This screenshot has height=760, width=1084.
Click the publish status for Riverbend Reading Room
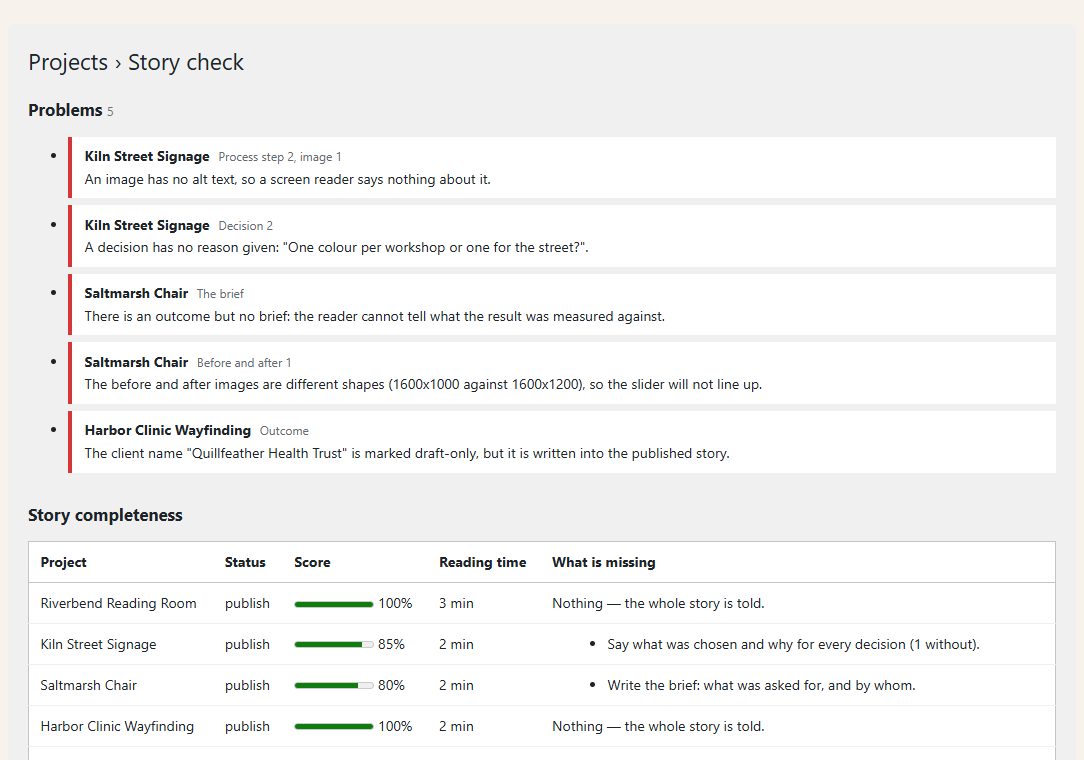pos(247,603)
